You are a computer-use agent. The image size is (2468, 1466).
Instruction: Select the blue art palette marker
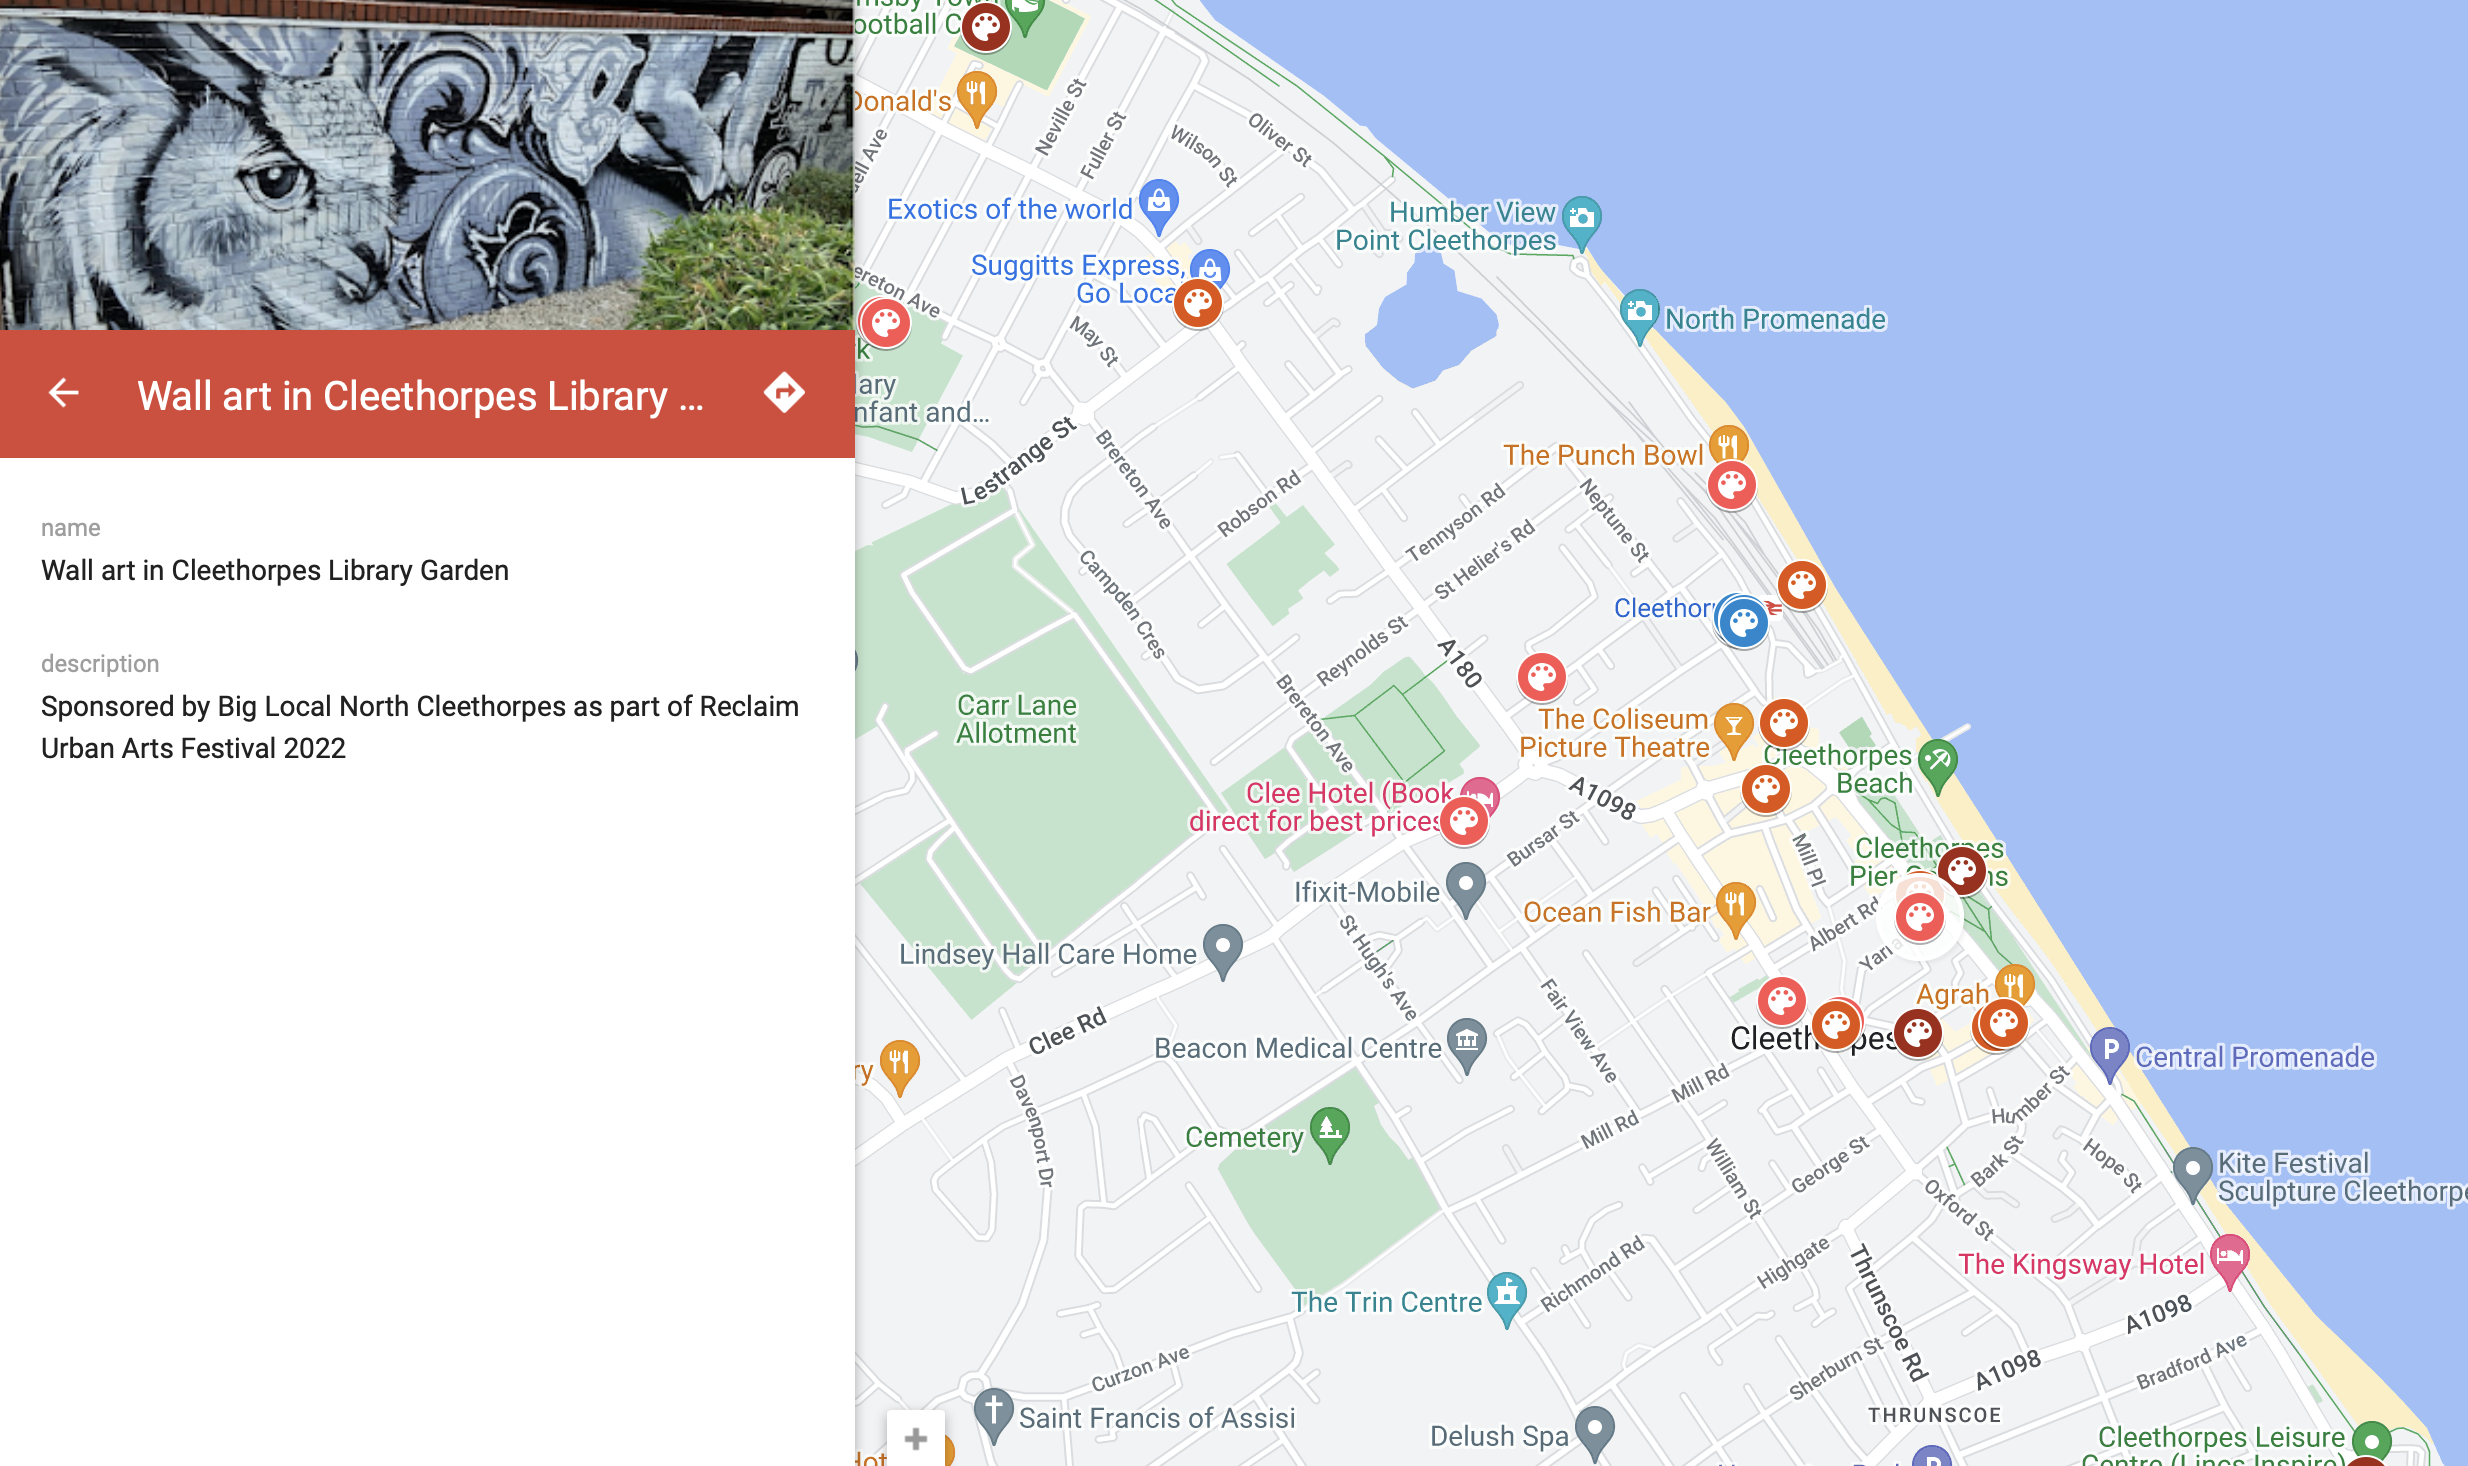(1743, 623)
